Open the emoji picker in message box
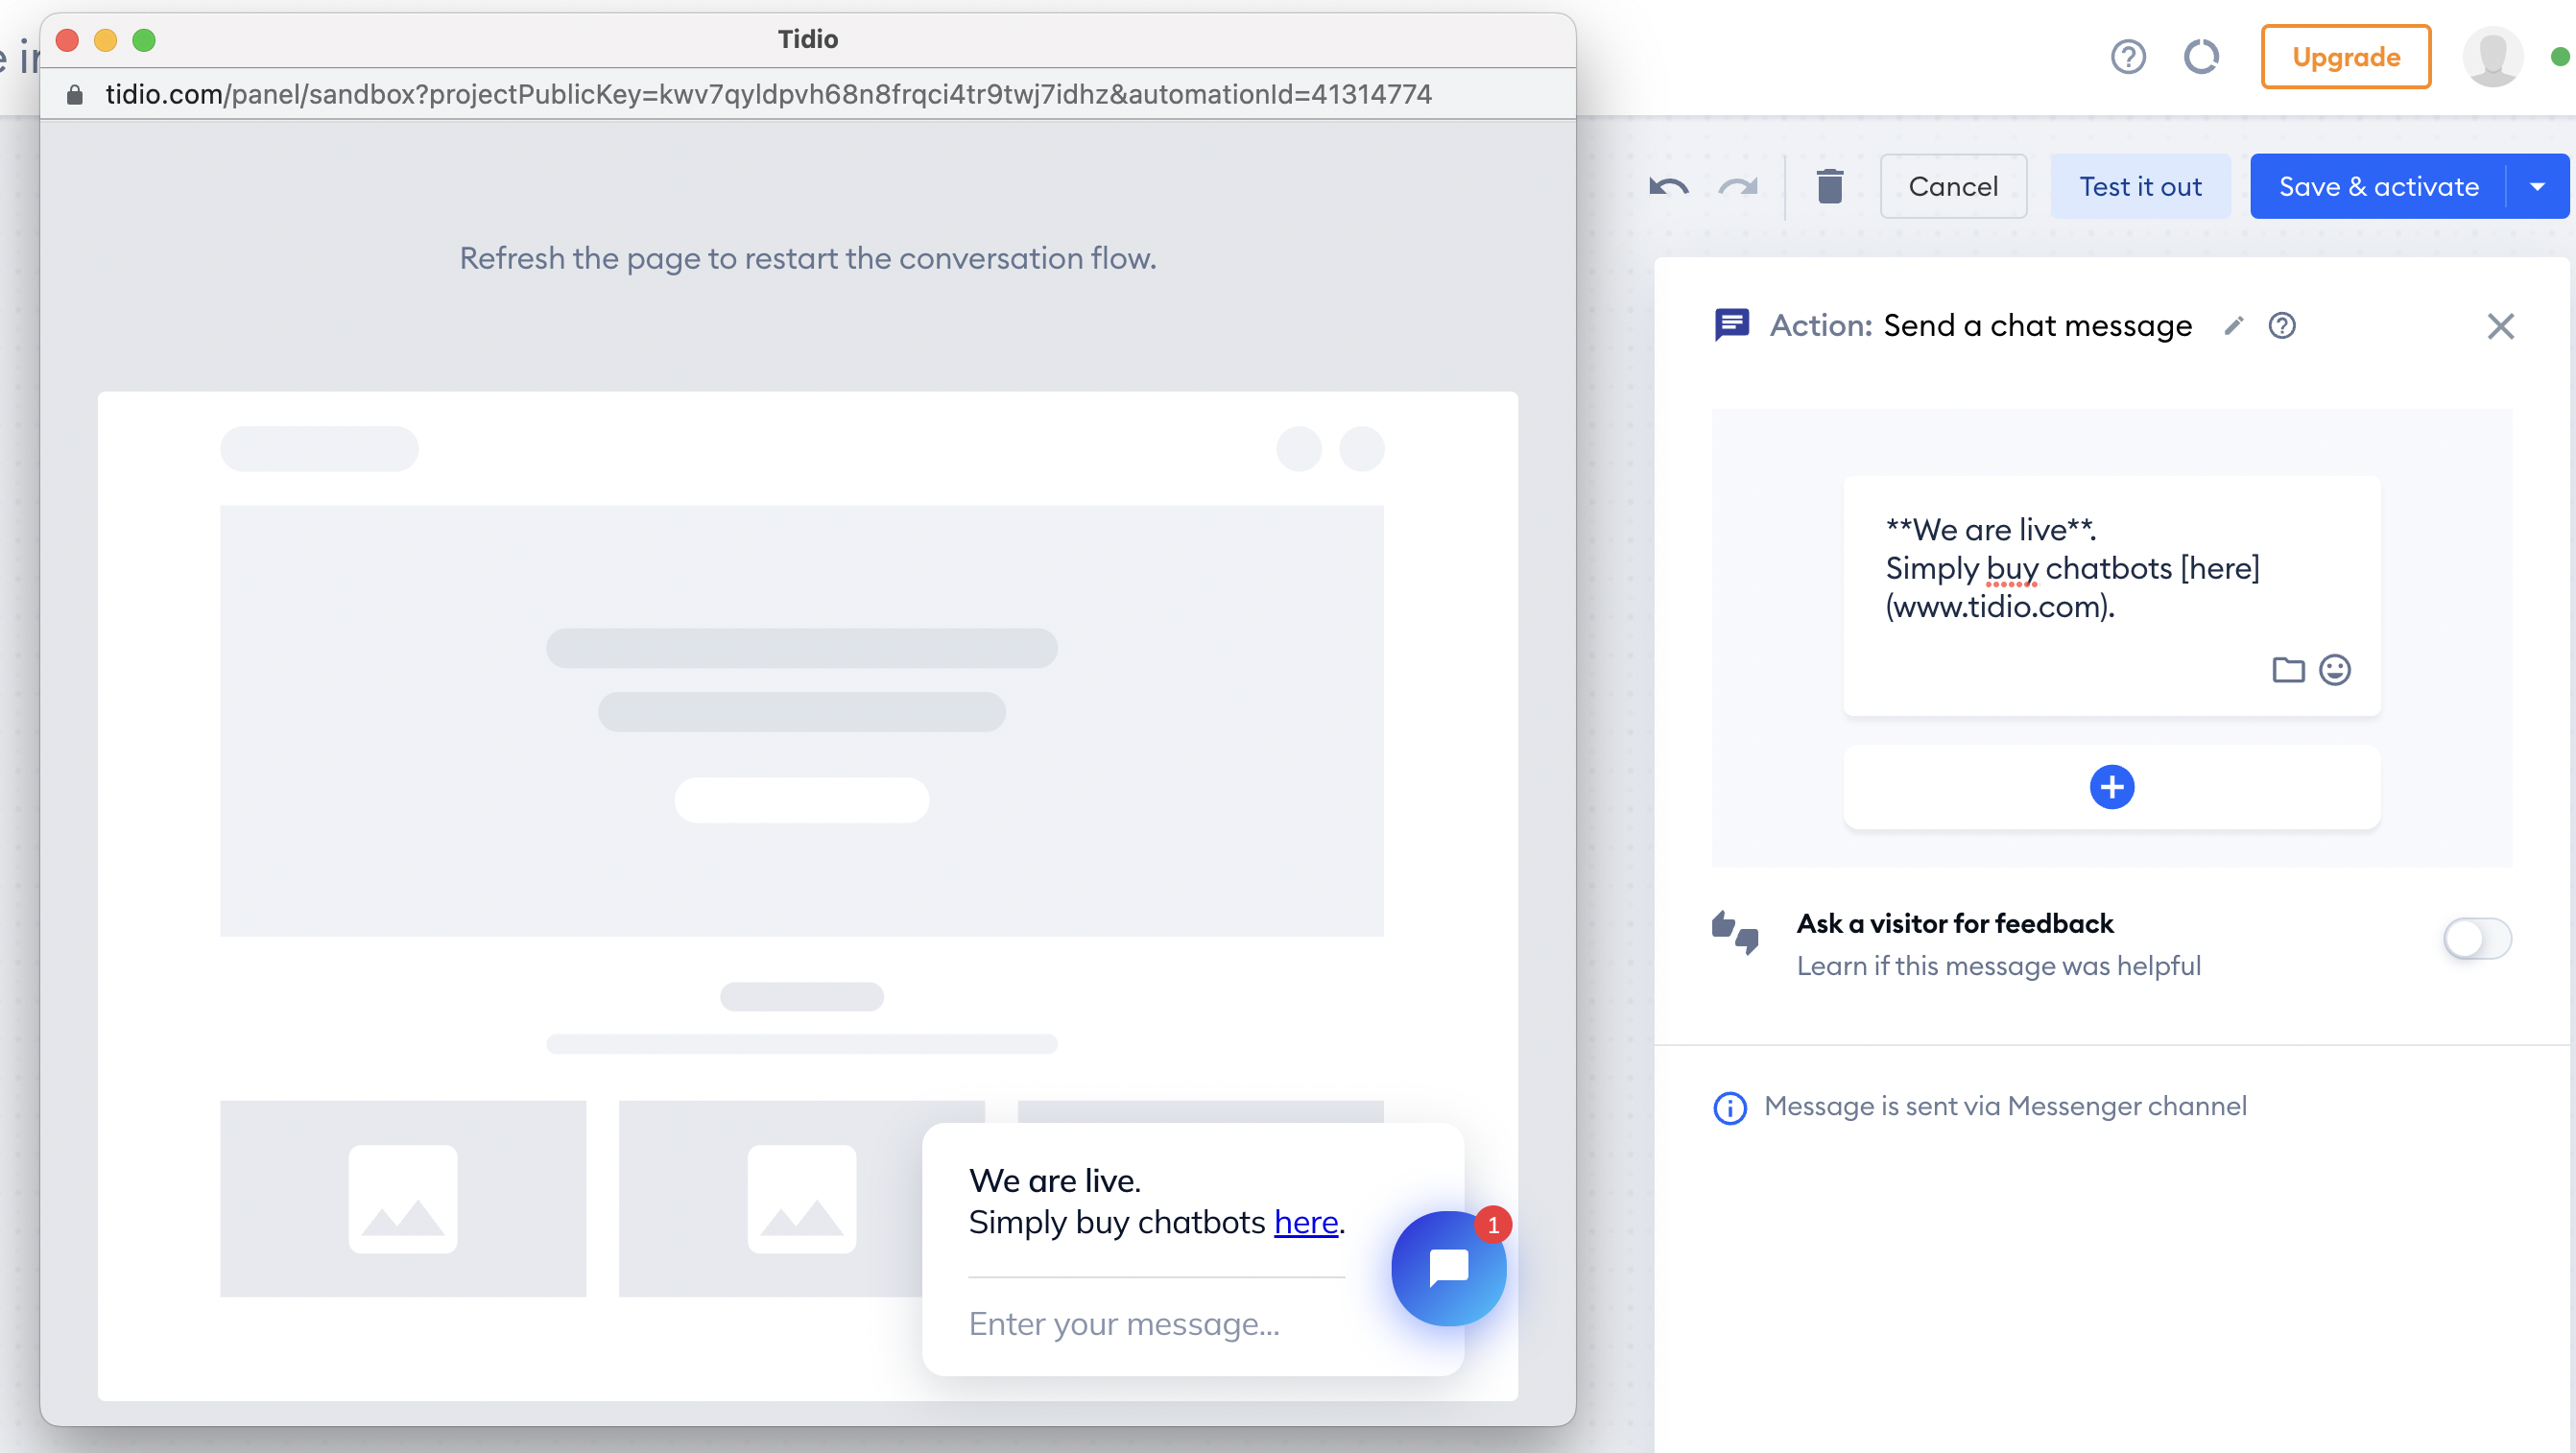This screenshot has width=2576, height=1453. tap(2334, 670)
